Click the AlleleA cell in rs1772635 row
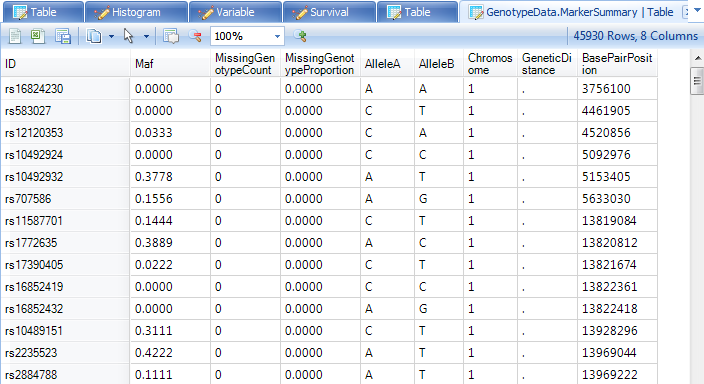 click(x=387, y=243)
